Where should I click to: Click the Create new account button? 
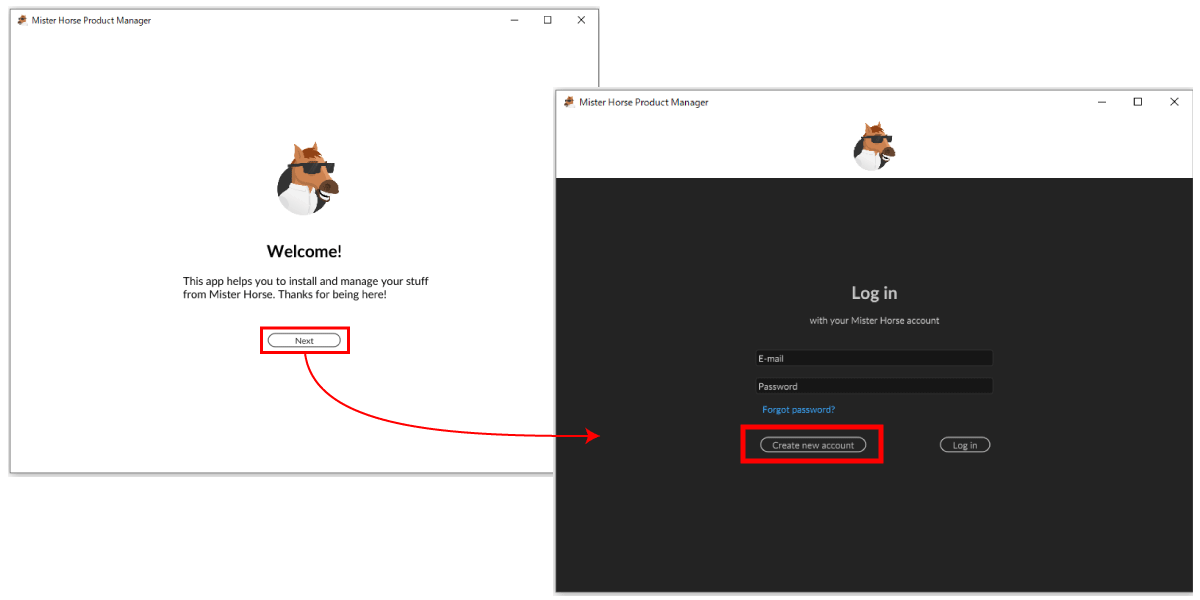tap(813, 445)
